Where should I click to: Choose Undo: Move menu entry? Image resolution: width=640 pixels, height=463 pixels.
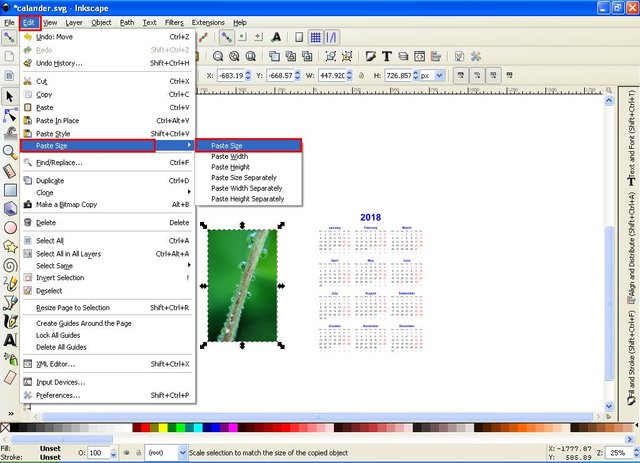[x=108, y=37]
